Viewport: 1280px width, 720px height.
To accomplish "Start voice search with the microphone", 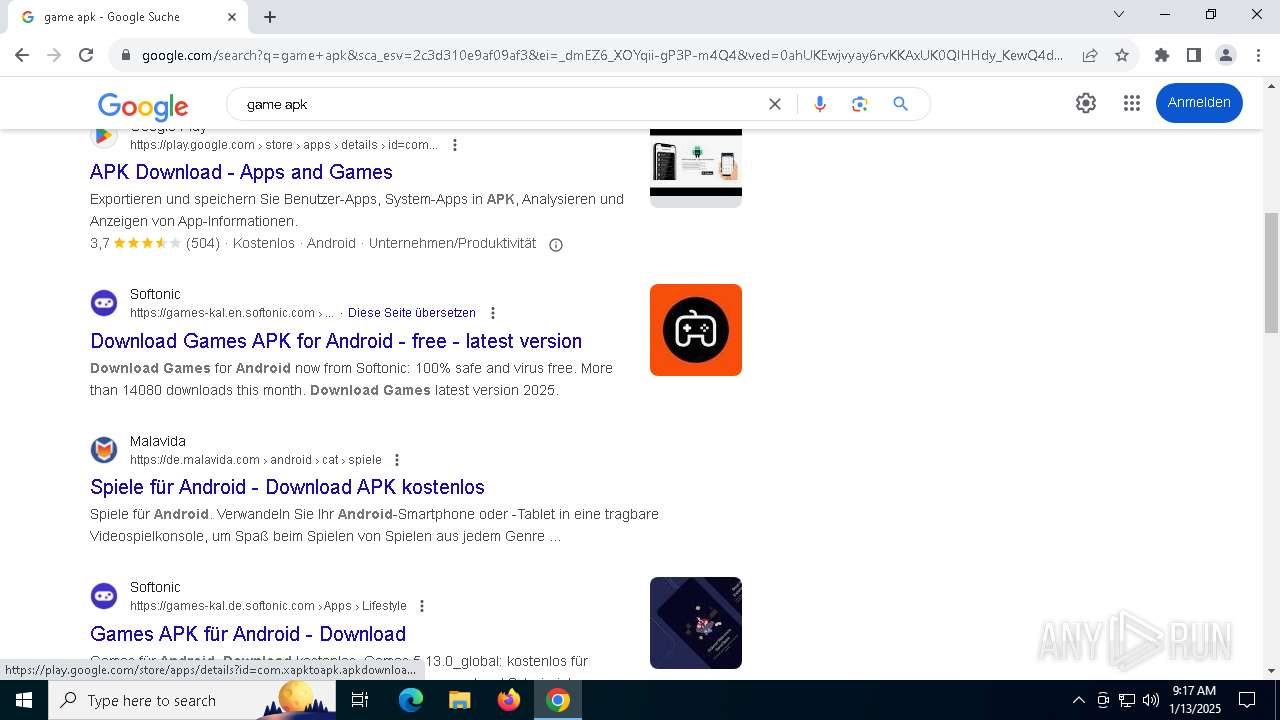I will [x=820, y=104].
